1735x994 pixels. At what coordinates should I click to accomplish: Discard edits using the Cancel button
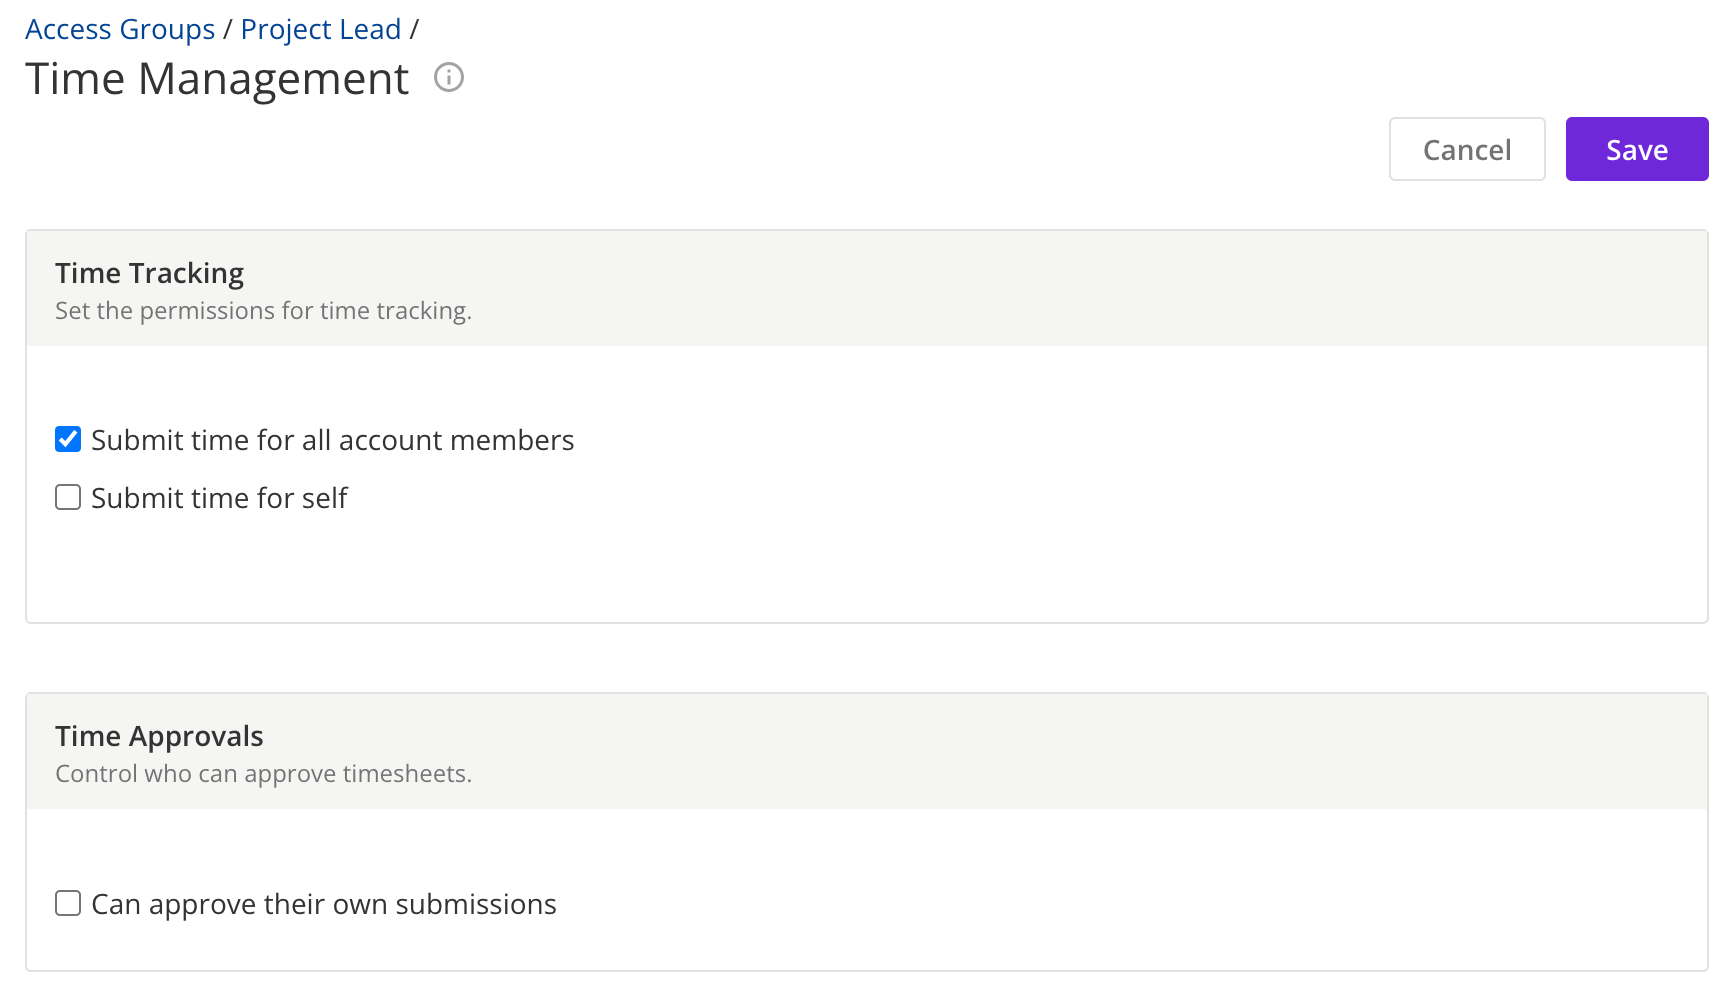(1466, 149)
